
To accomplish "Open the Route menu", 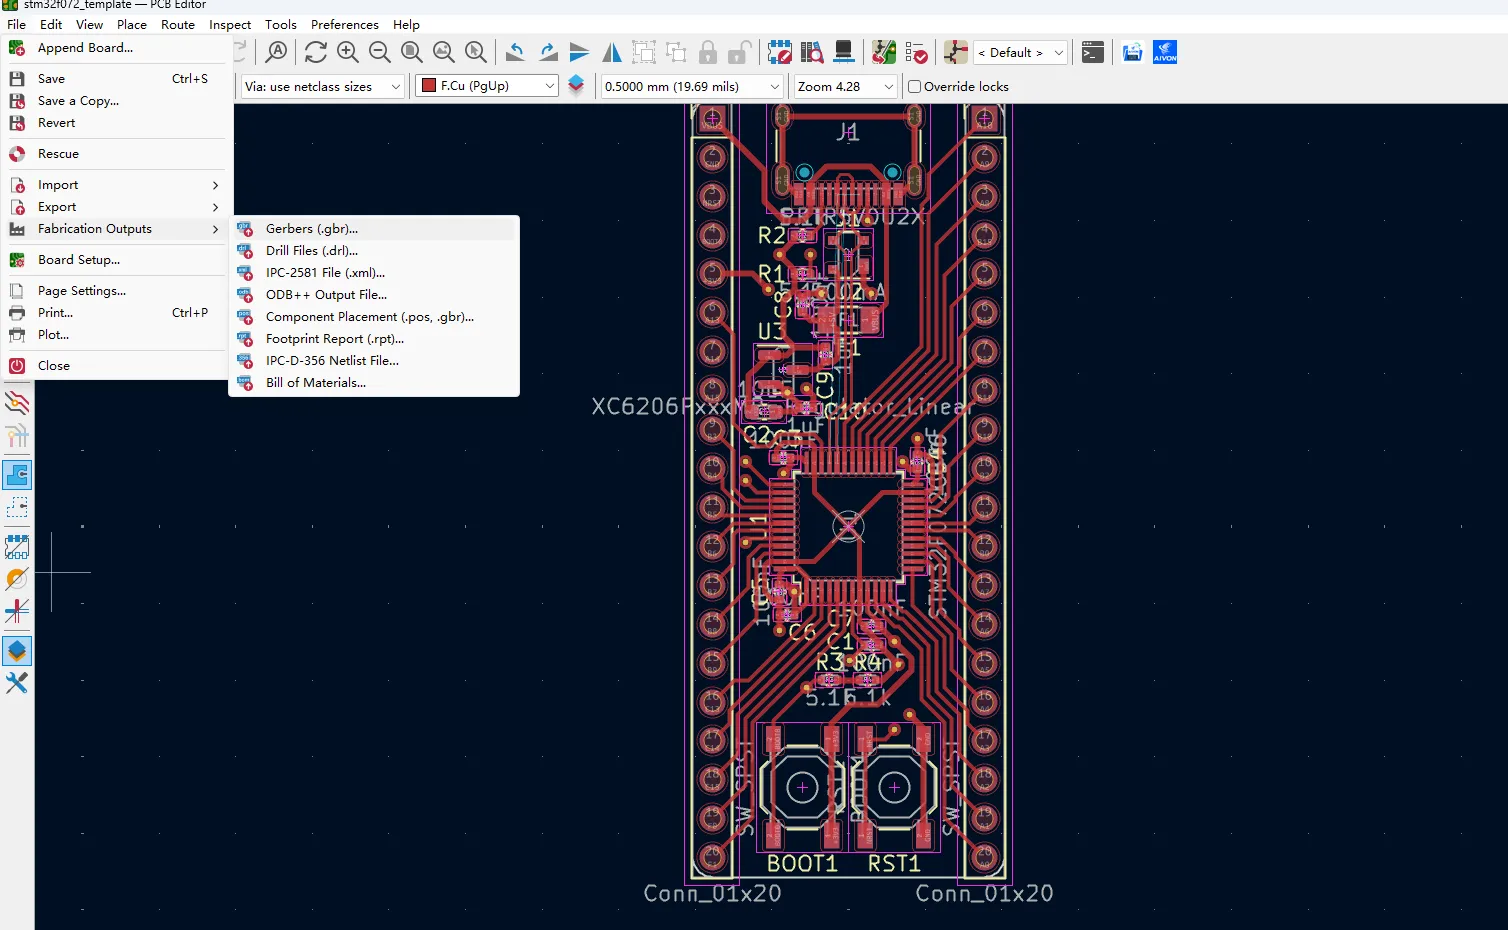I will 178,24.
